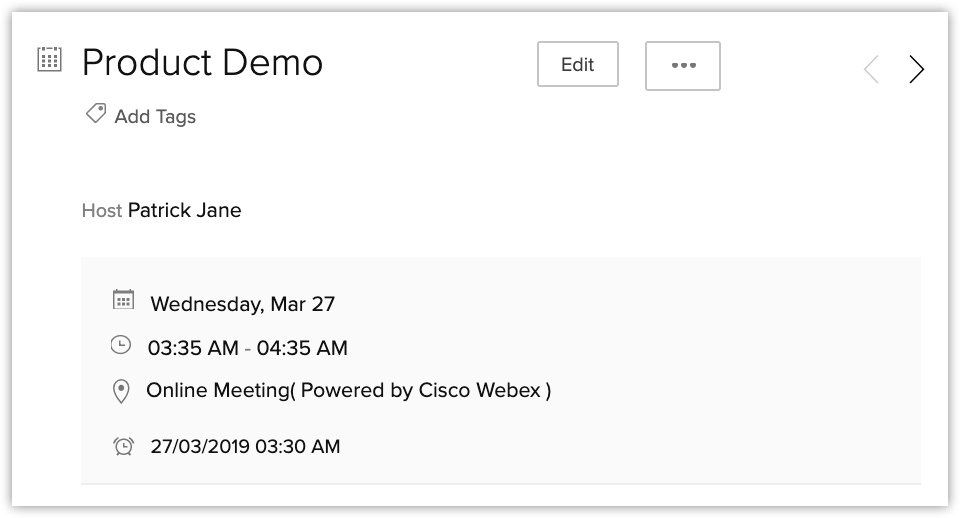Click the Wednesday, Mar 27 date text
Screen dimensions: 960x518
click(x=242, y=304)
